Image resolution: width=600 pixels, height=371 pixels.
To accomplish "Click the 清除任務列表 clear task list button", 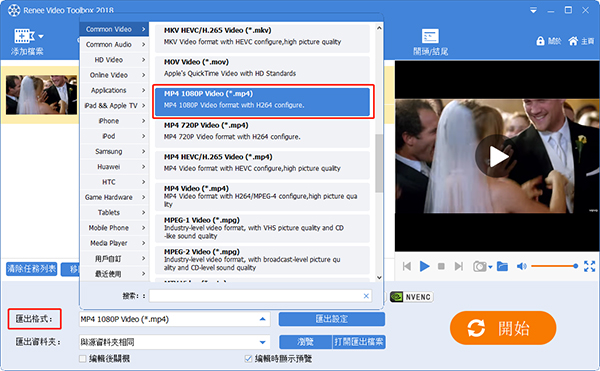I will point(32,269).
